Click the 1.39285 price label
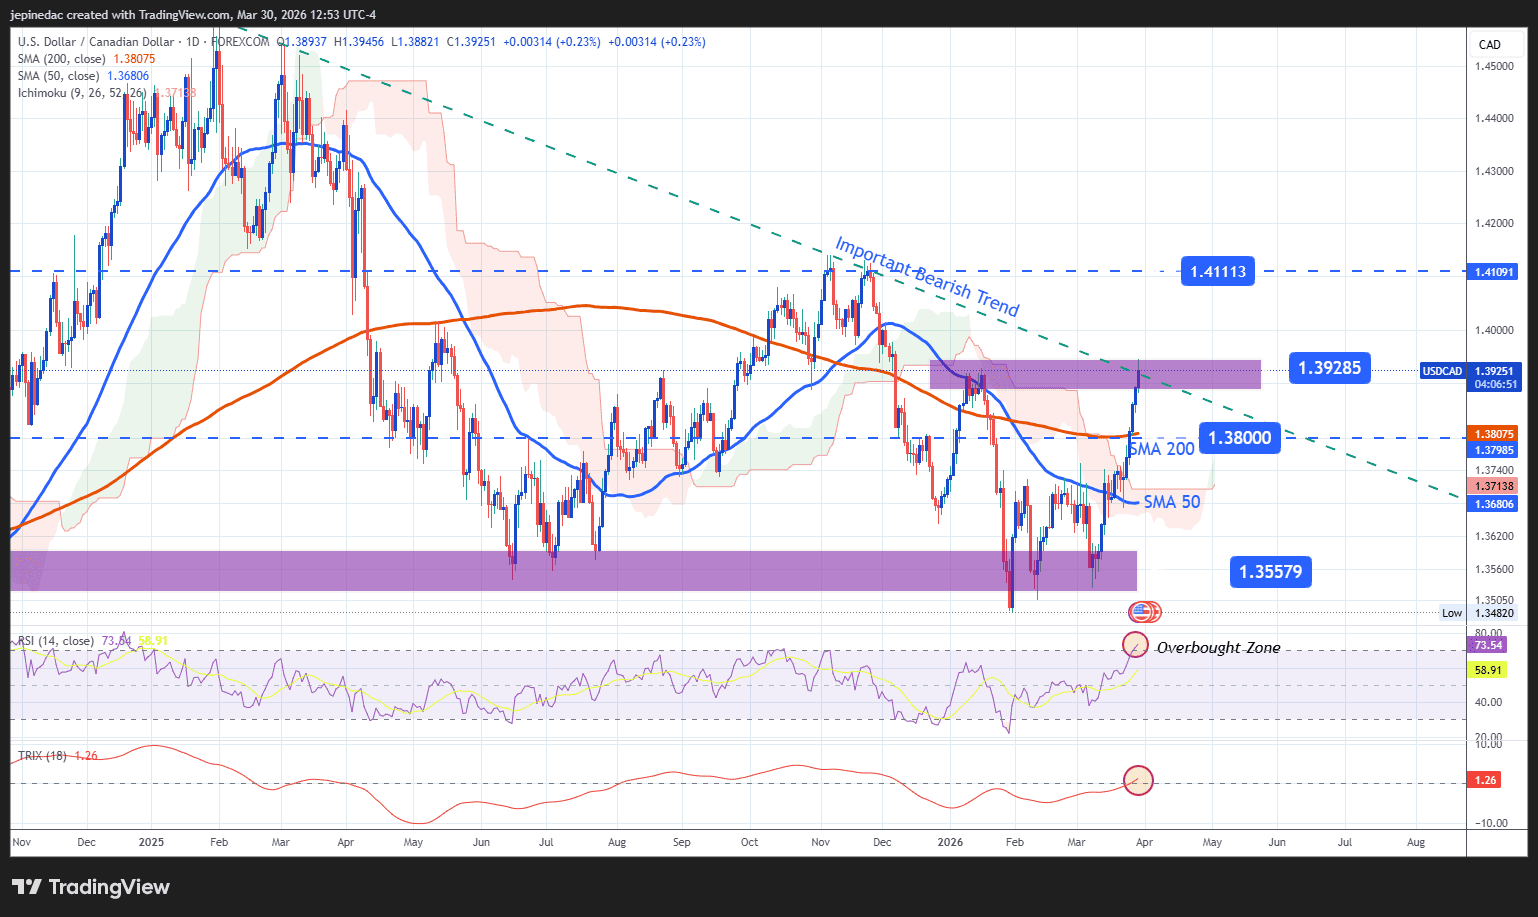Image resolution: width=1538 pixels, height=917 pixels. point(1329,368)
